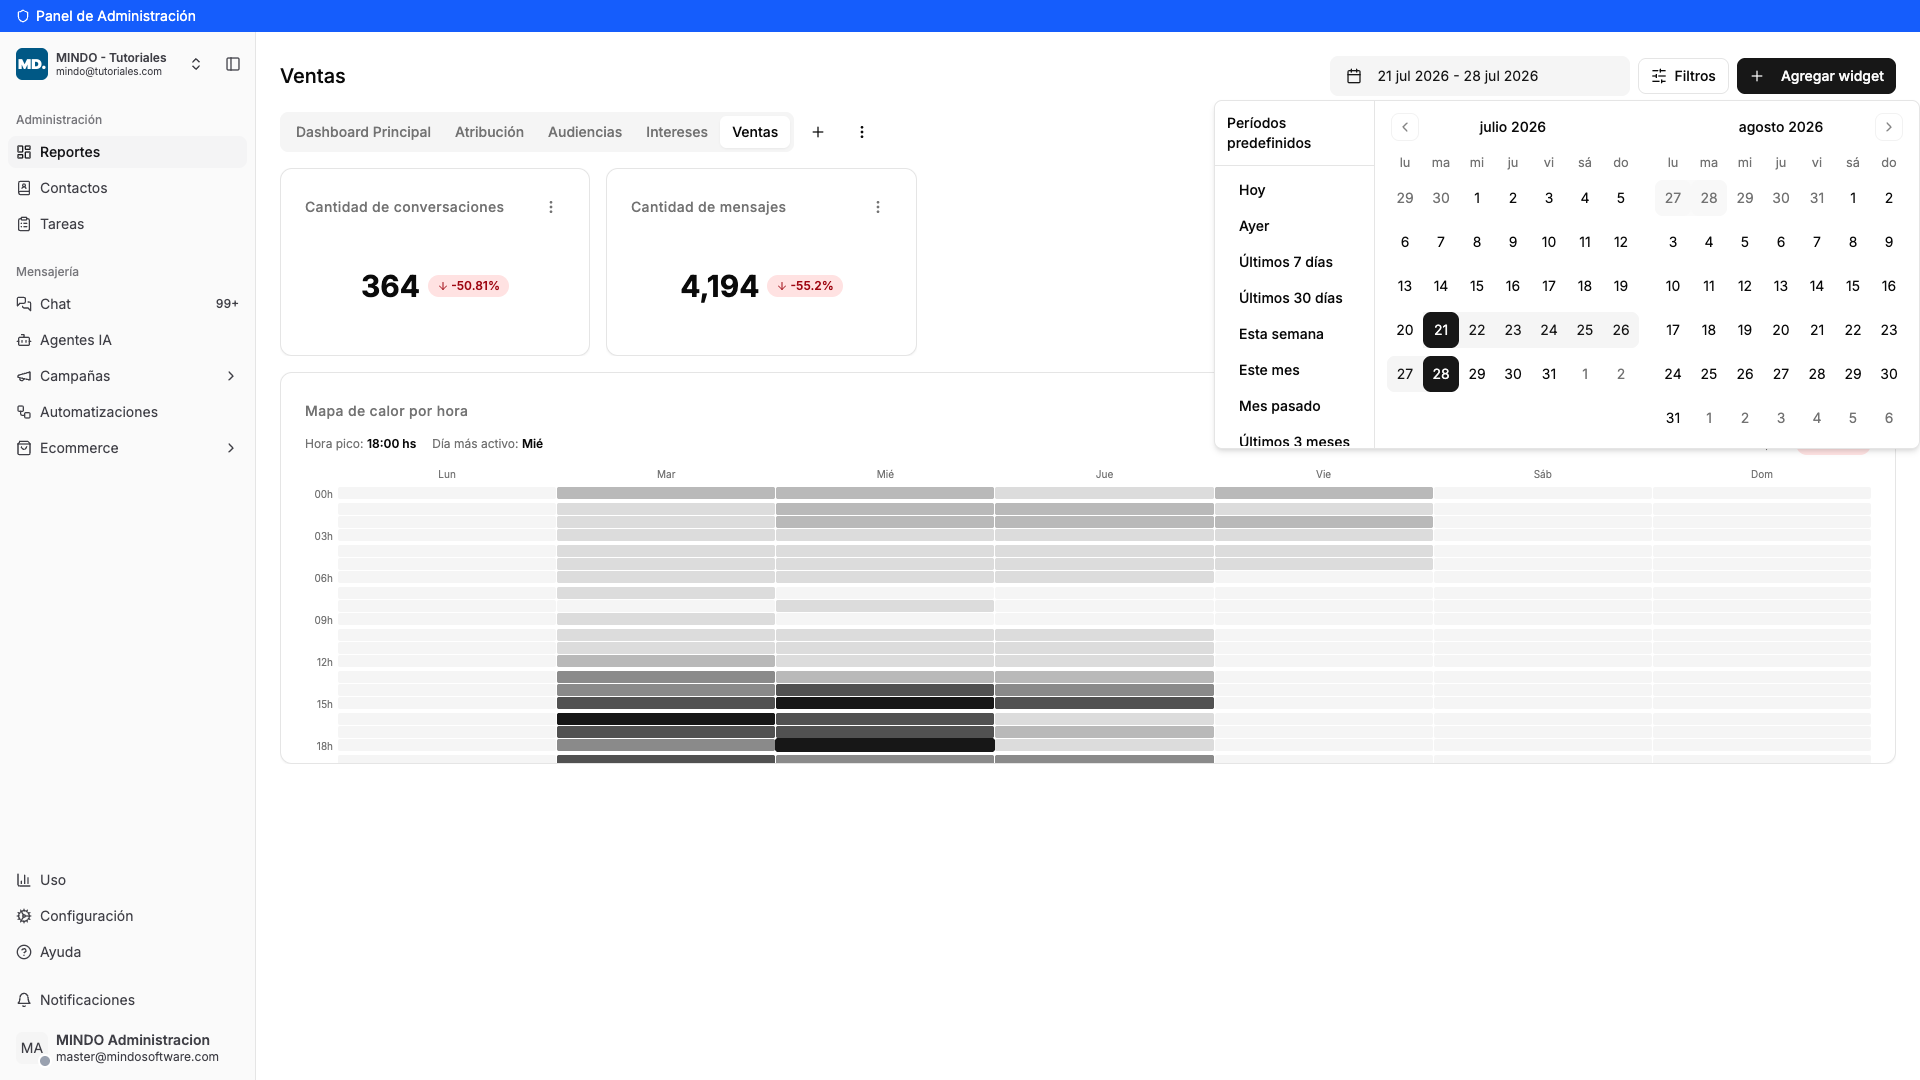Open Campañas menu item
The image size is (1920, 1080).
click(127, 376)
